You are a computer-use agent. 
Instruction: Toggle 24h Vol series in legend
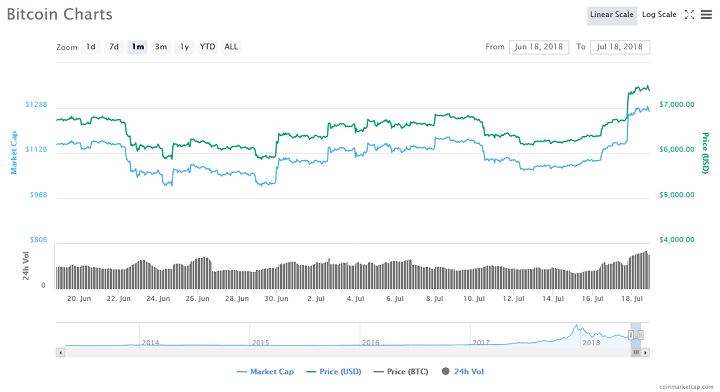pyautogui.click(x=463, y=372)
